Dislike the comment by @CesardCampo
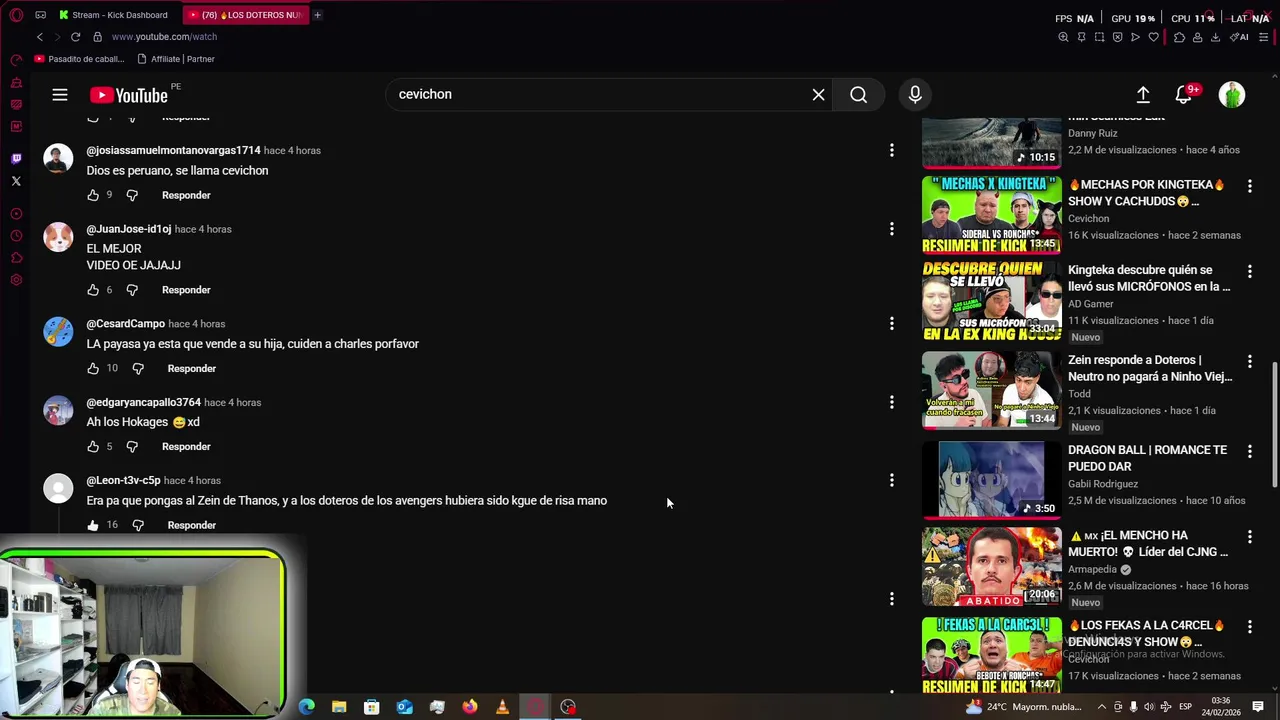1280x720 pixels. (138, 369)
